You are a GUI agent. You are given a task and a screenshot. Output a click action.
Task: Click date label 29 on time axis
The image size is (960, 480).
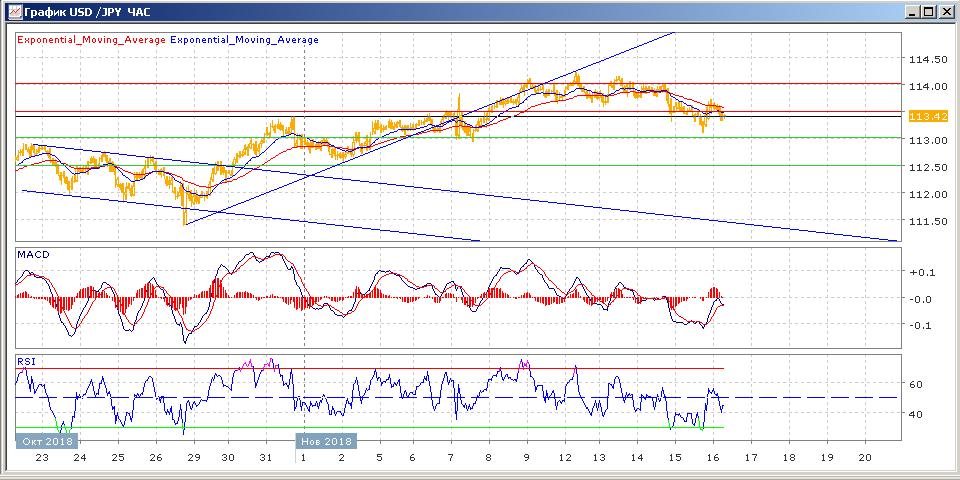coord(194,458)
